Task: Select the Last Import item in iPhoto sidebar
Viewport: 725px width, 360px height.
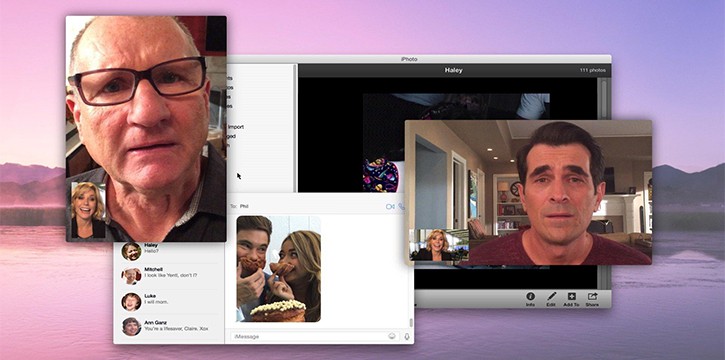Action: [x=235, y=127]
